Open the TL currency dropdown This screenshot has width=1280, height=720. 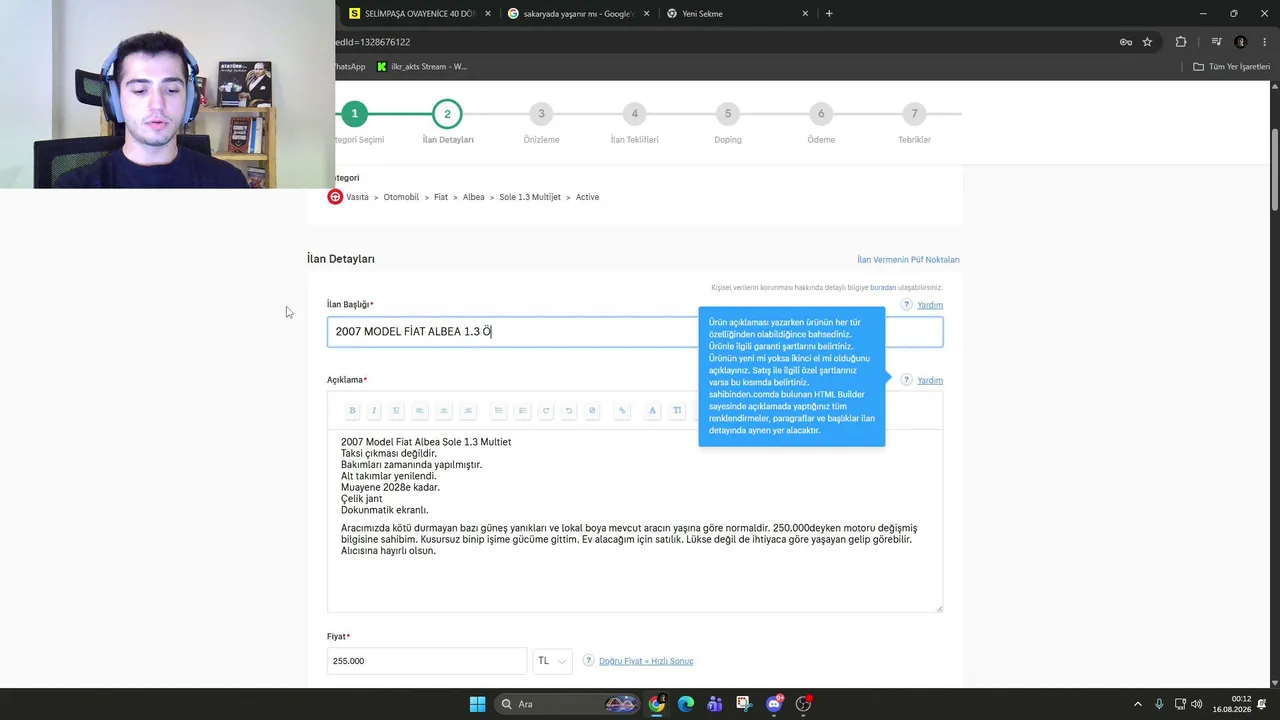pos(552,661)
